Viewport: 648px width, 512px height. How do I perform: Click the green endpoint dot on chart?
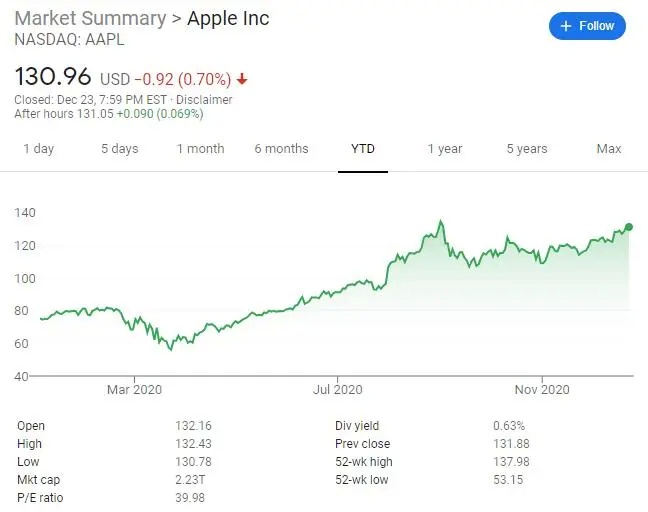pos(629,227)
